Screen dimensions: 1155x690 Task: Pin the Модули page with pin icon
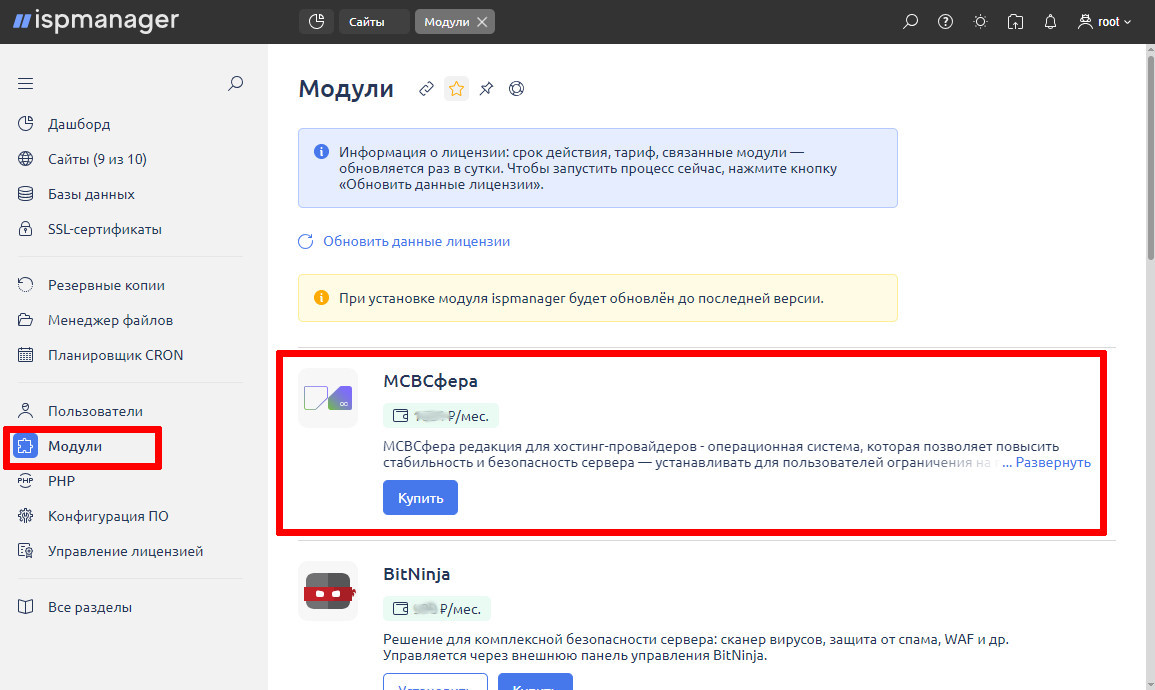coord(486,89)
